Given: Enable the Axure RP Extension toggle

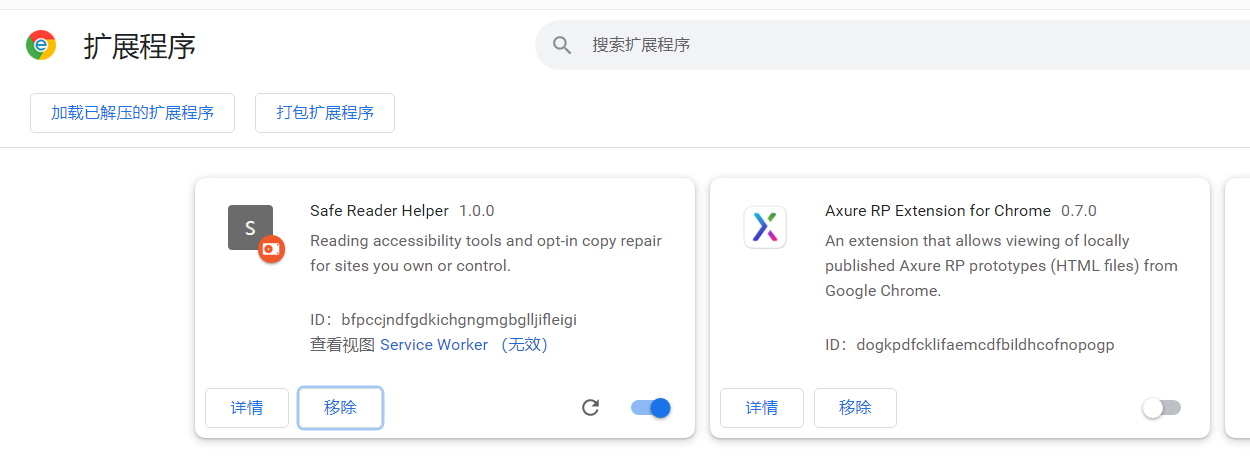Looking at the screenshot, I should pyautogui.click(x=1162, y=407).
